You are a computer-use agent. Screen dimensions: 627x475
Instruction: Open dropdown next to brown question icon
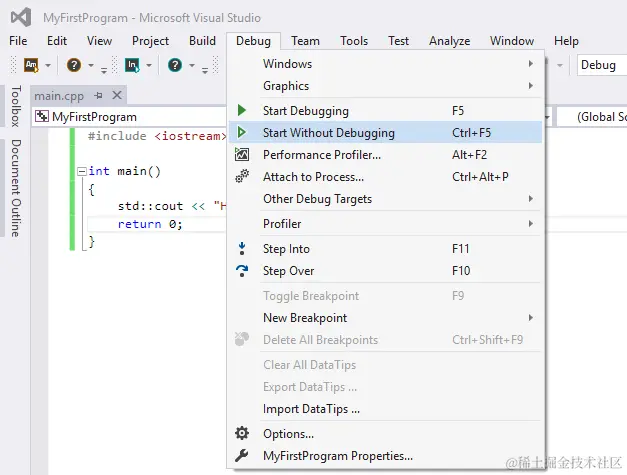(91, 65)
